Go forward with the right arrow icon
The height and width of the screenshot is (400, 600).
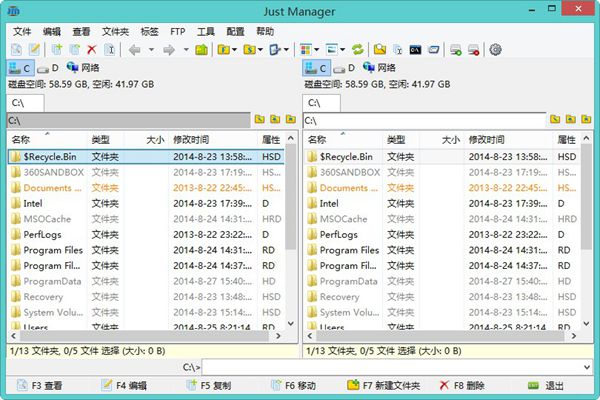(x=169, y=49)
